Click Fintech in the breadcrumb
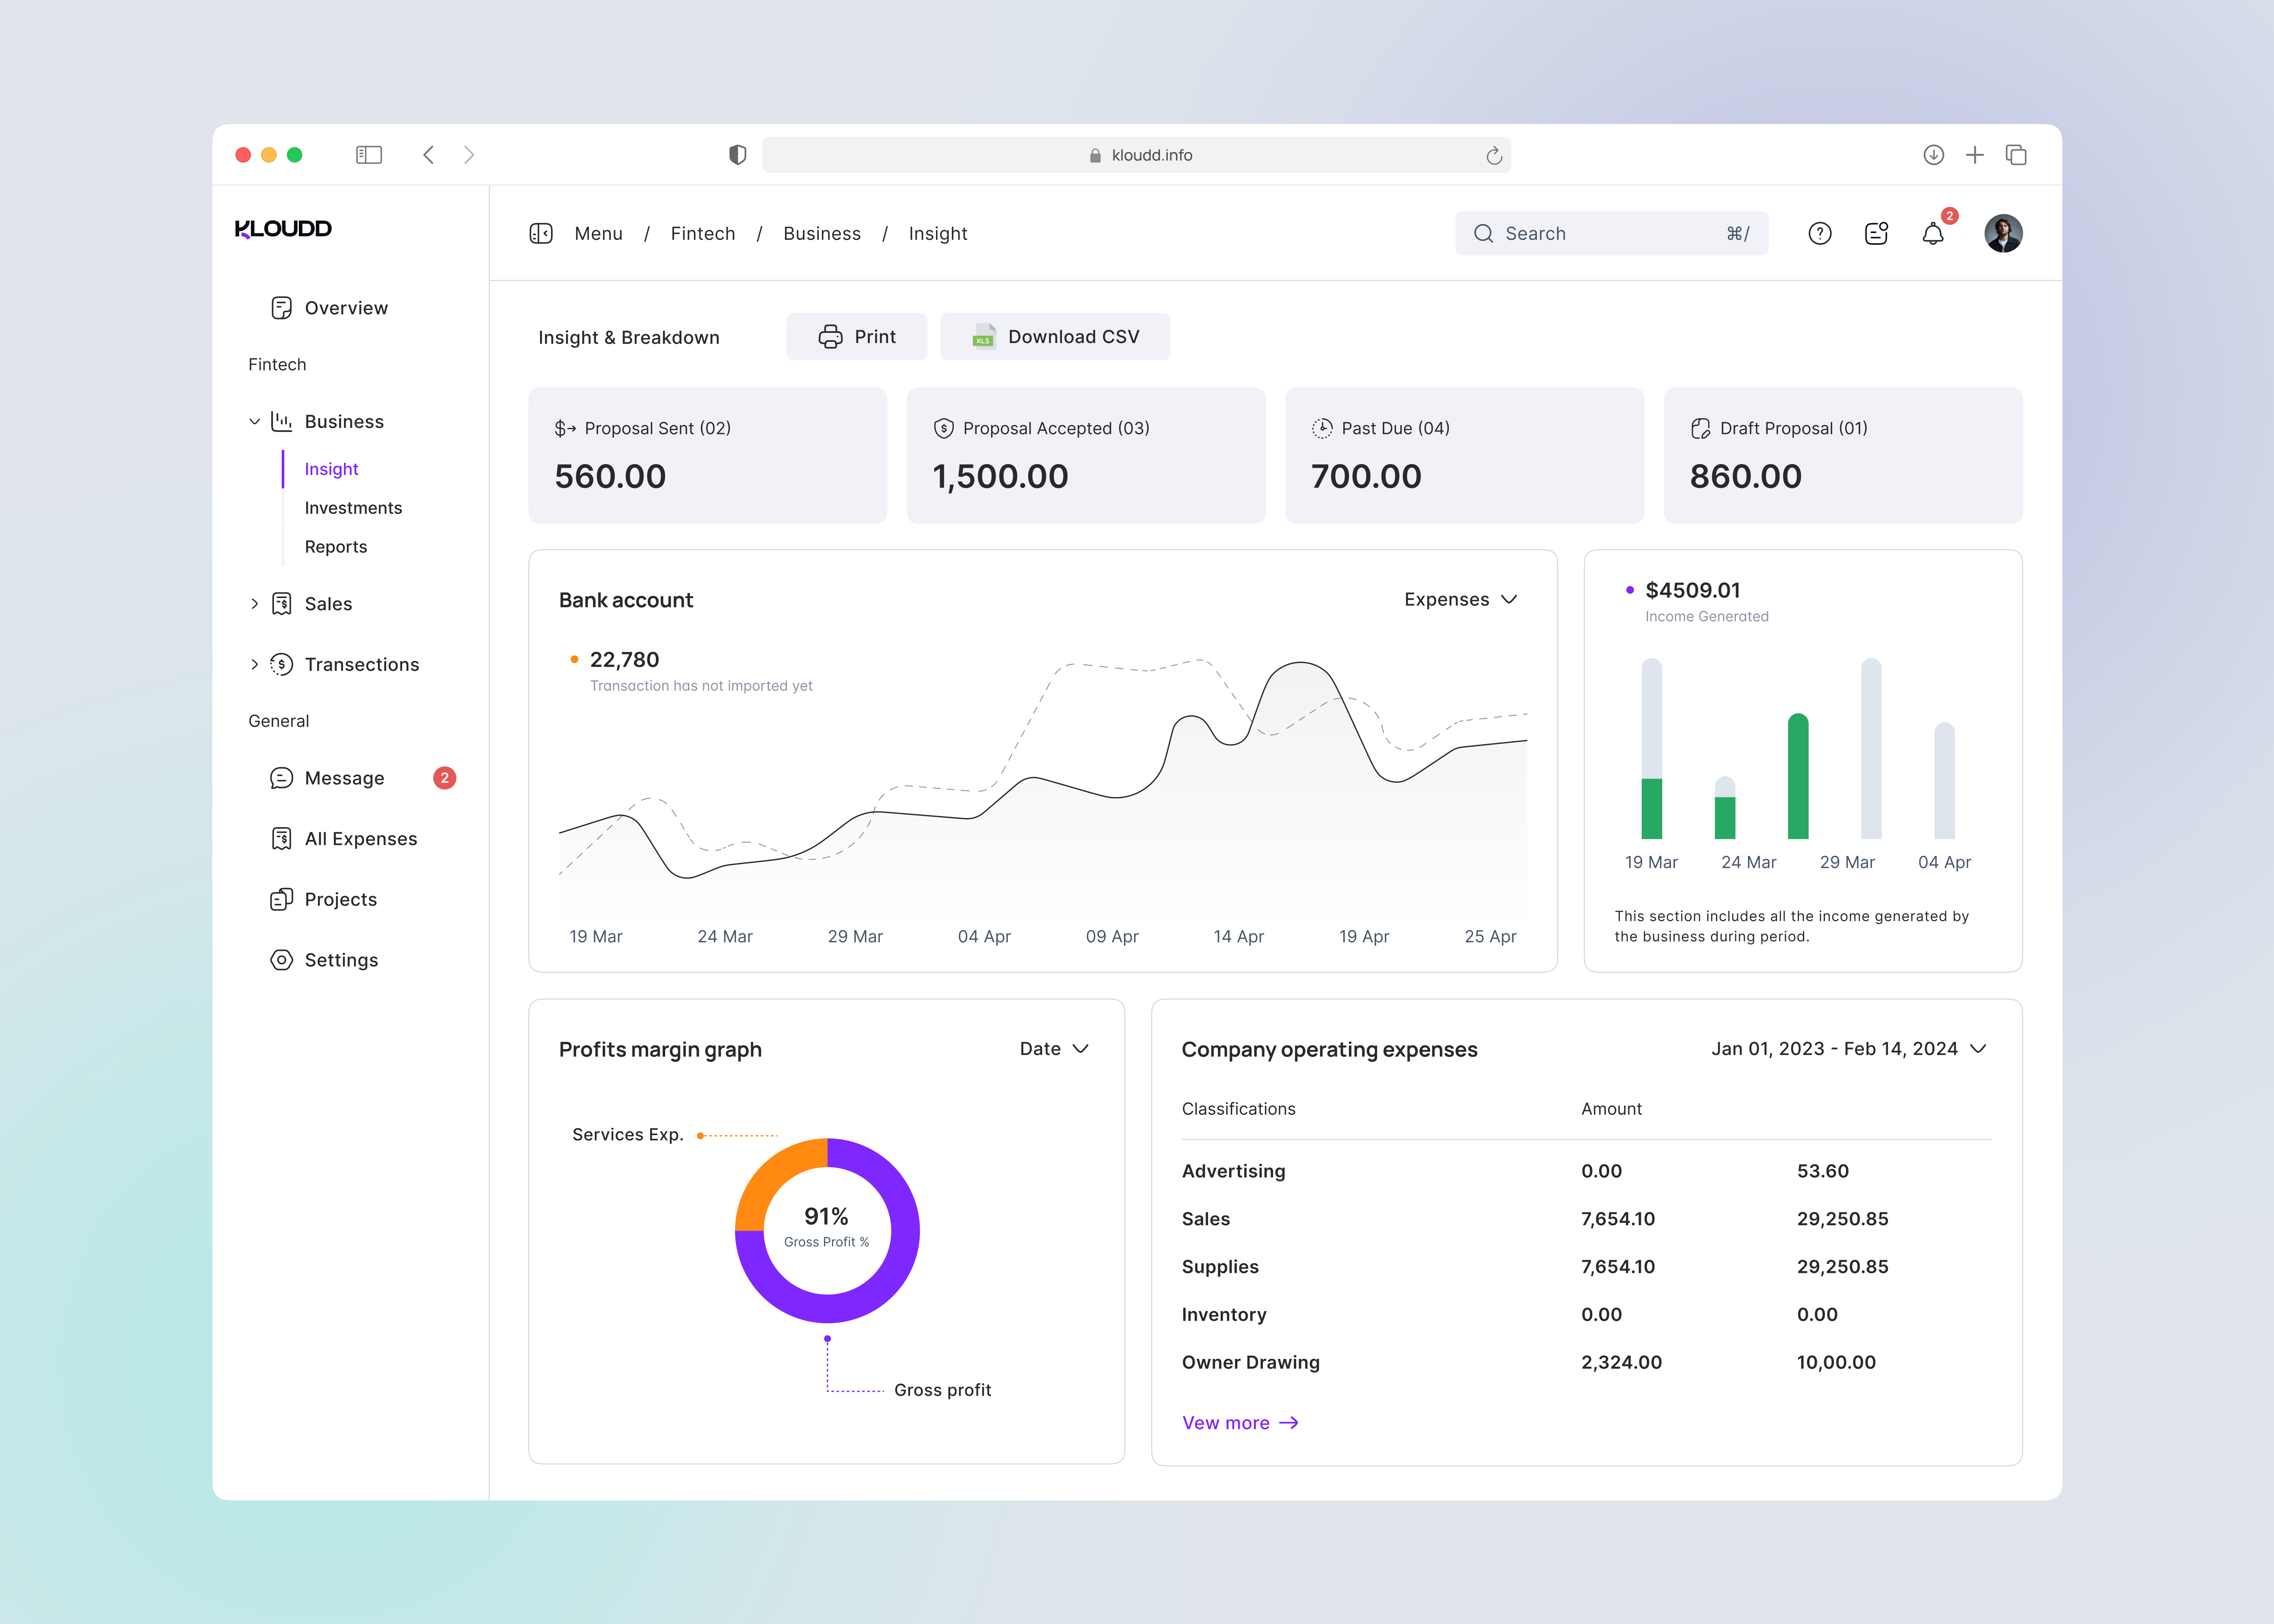Screen dimensions: 2274x1624 click(703, 233)
